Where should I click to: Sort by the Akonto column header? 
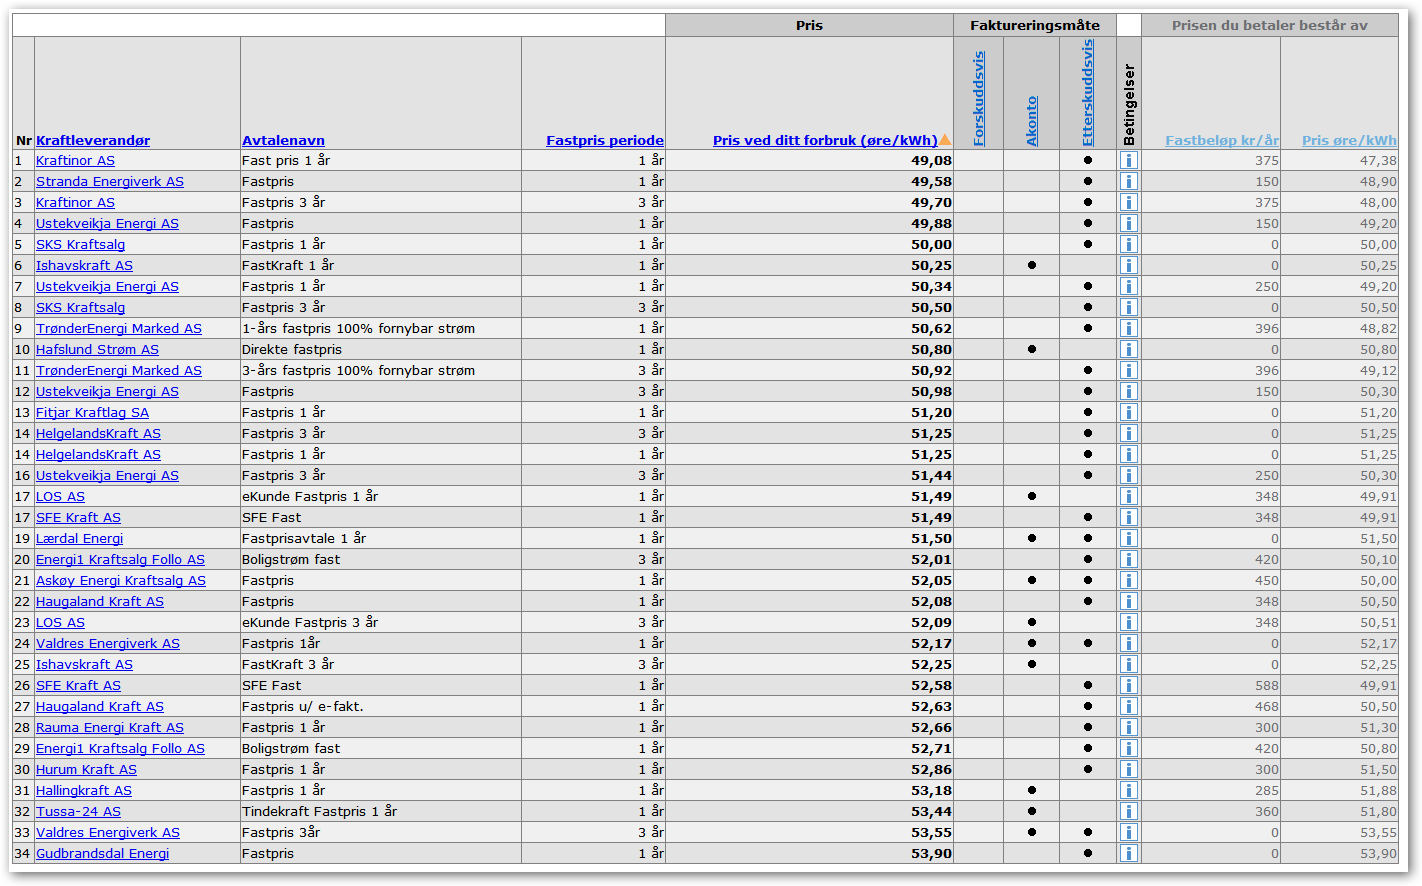[1032, 121]
